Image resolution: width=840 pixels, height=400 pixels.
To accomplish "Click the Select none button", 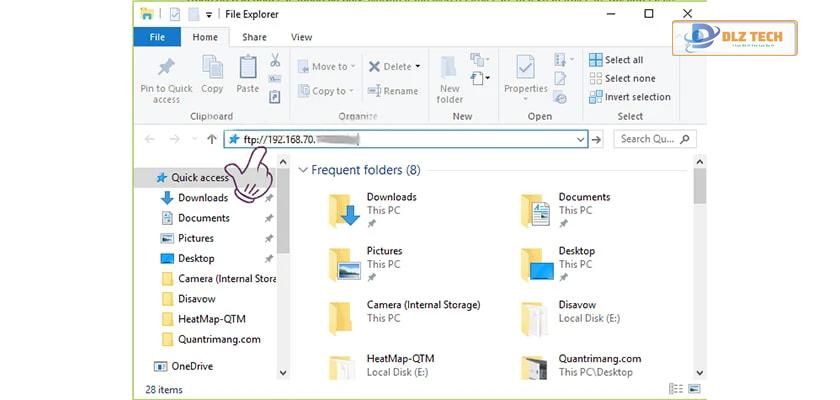I will [x=622, y=79].
